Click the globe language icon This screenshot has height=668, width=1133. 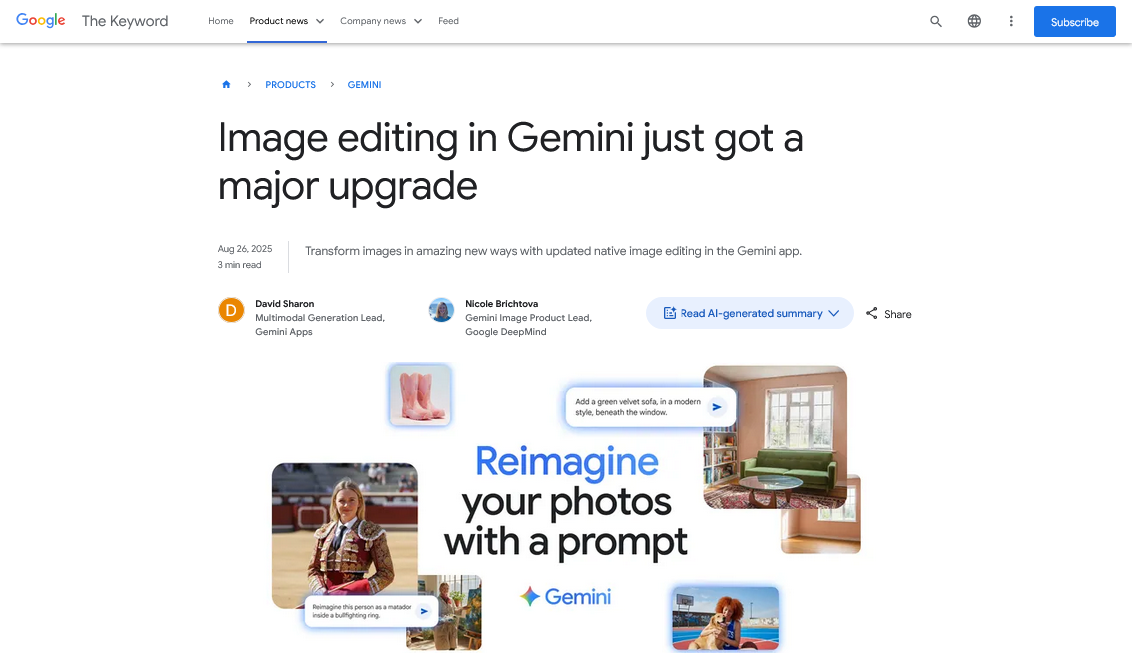tap(974, 22)
